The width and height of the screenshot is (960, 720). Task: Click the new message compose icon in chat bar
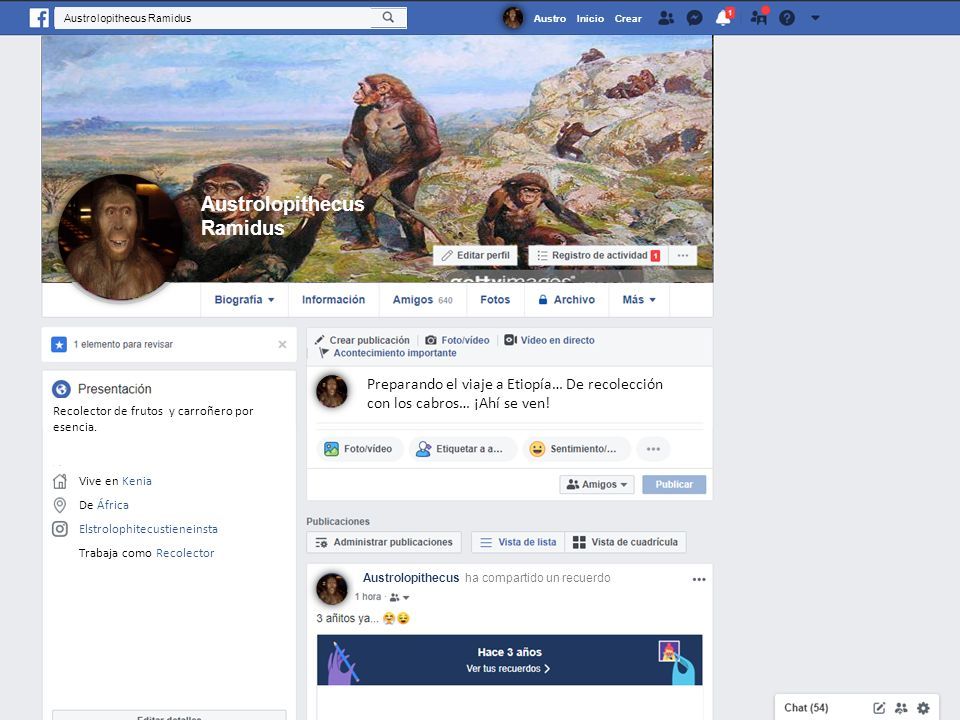point(879,708)
